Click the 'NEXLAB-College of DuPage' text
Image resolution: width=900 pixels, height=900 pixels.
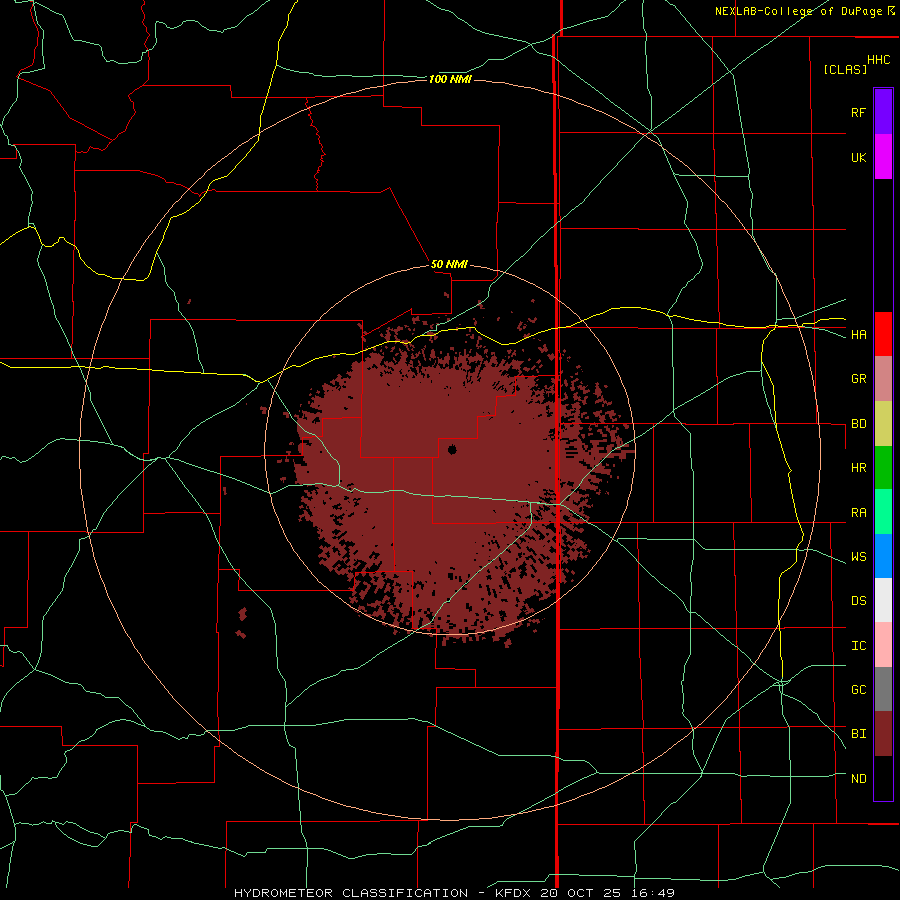tap(798, 11)
